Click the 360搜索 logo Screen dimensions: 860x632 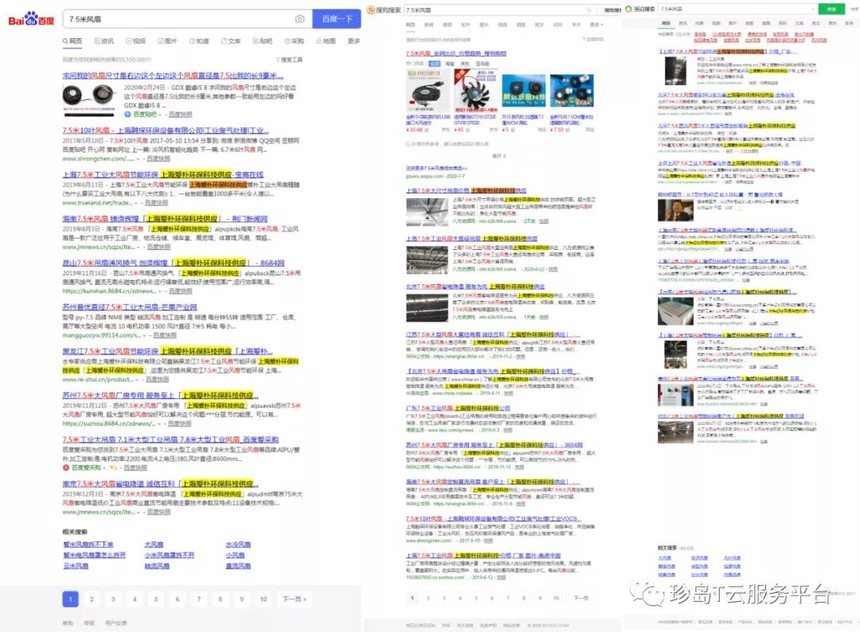640,9
